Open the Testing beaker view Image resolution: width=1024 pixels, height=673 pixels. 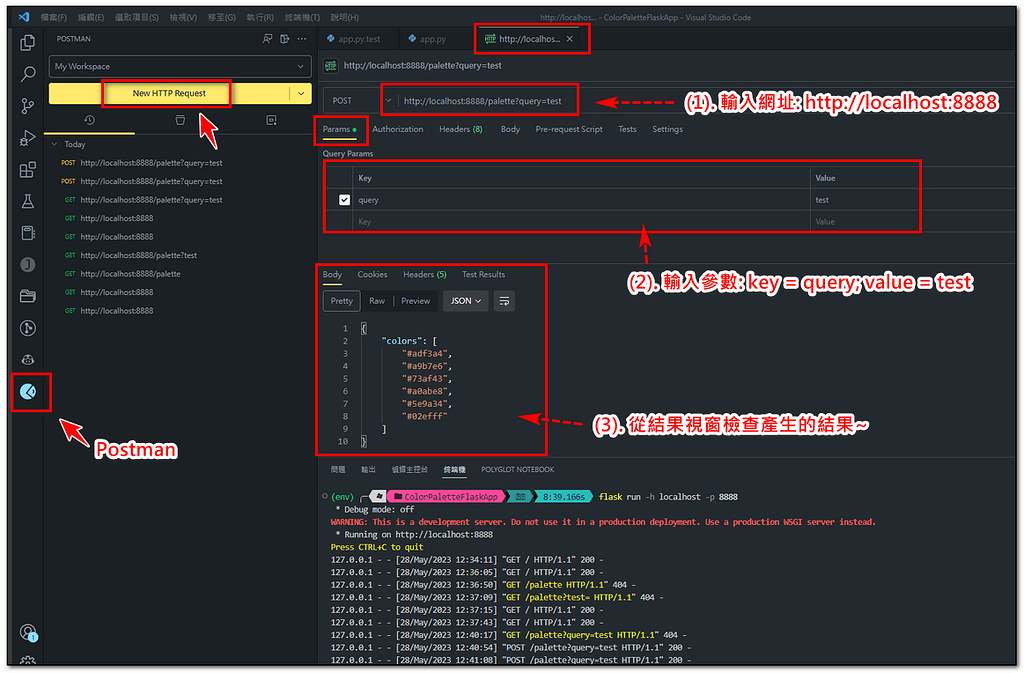click(x=28, y=200)
